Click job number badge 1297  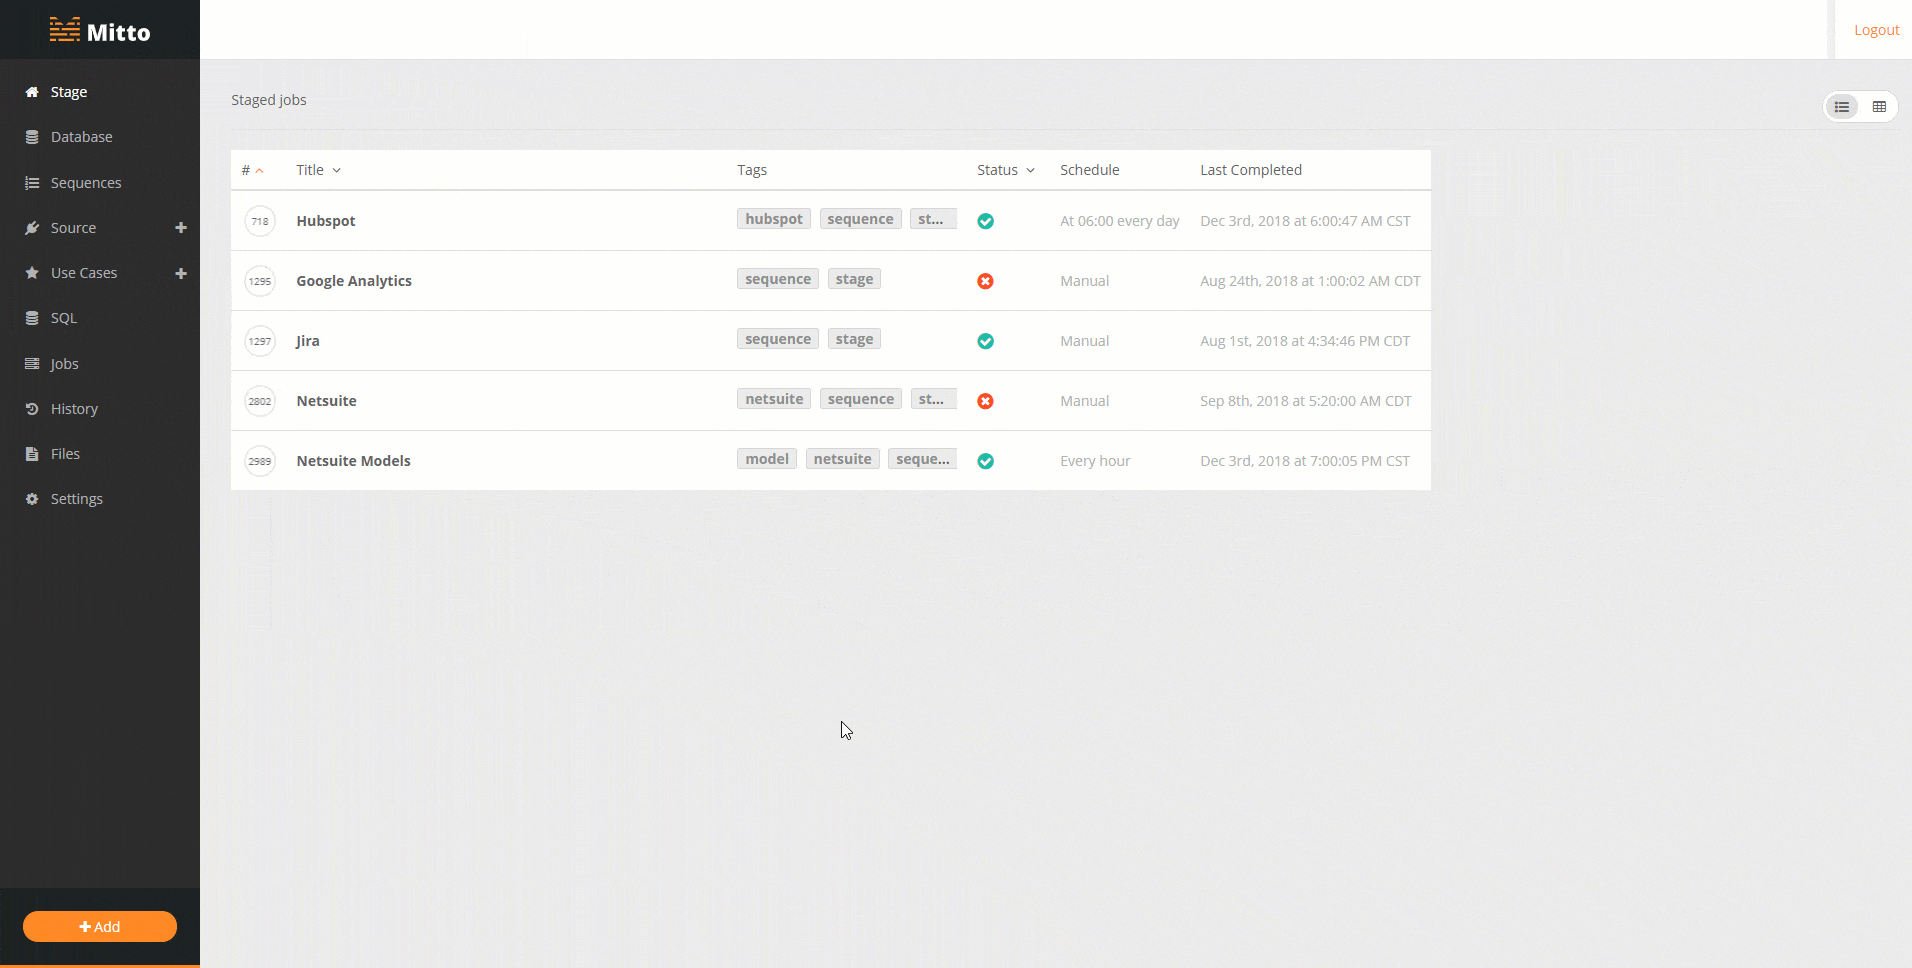tap(260, 341)
